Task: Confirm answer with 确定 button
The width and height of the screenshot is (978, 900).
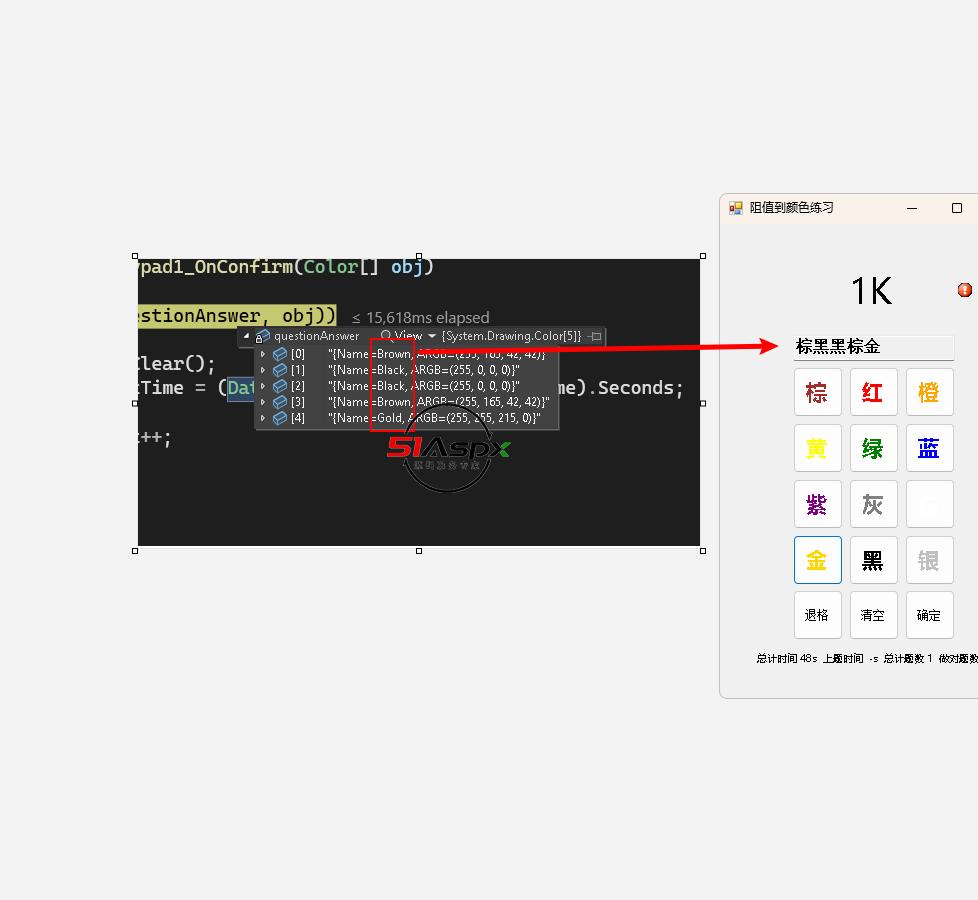Action: tap(929, 616)
